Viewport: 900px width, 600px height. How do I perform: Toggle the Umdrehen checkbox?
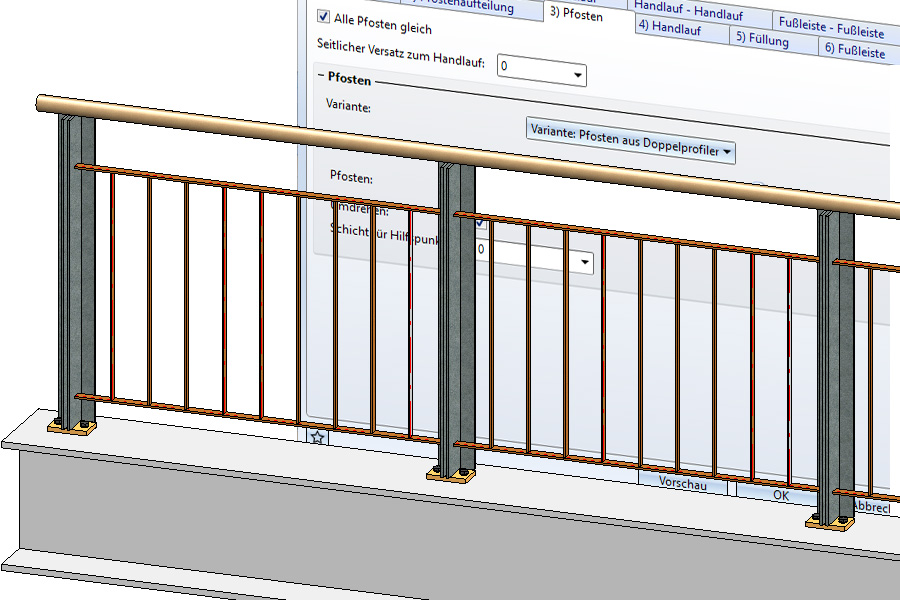click(x=482, y=221)
